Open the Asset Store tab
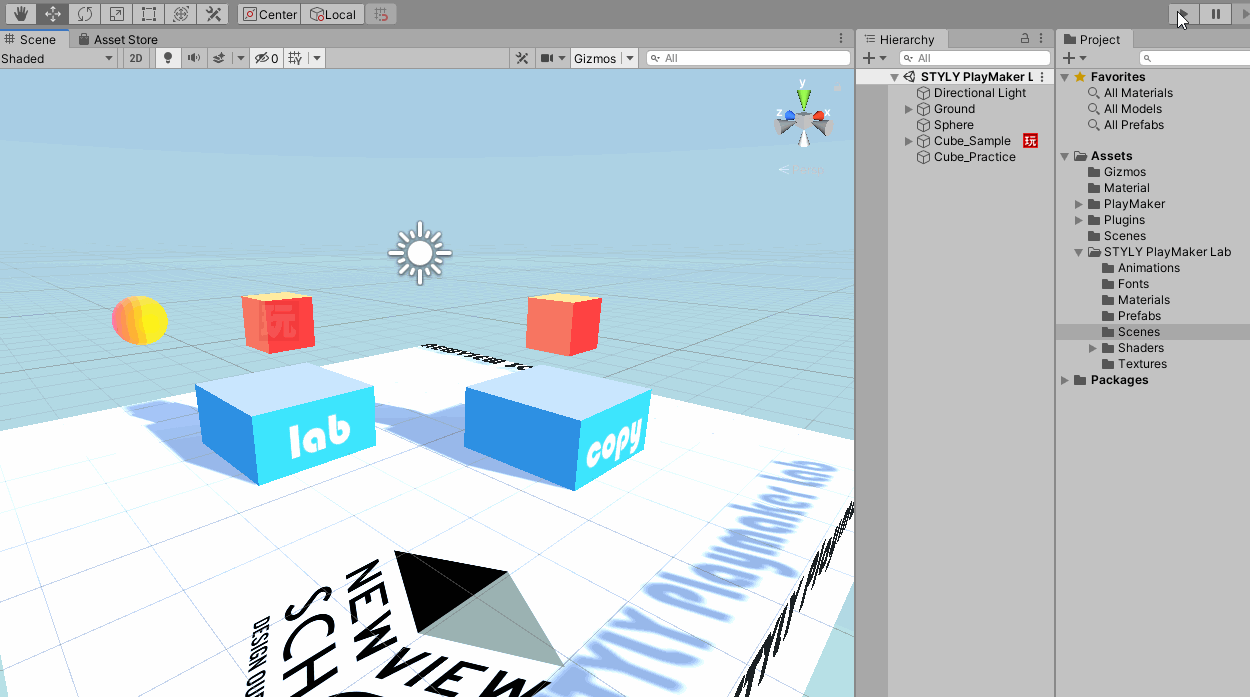Image resolution: width=1250 pixels, height=697 pixels. click(118, 39)
